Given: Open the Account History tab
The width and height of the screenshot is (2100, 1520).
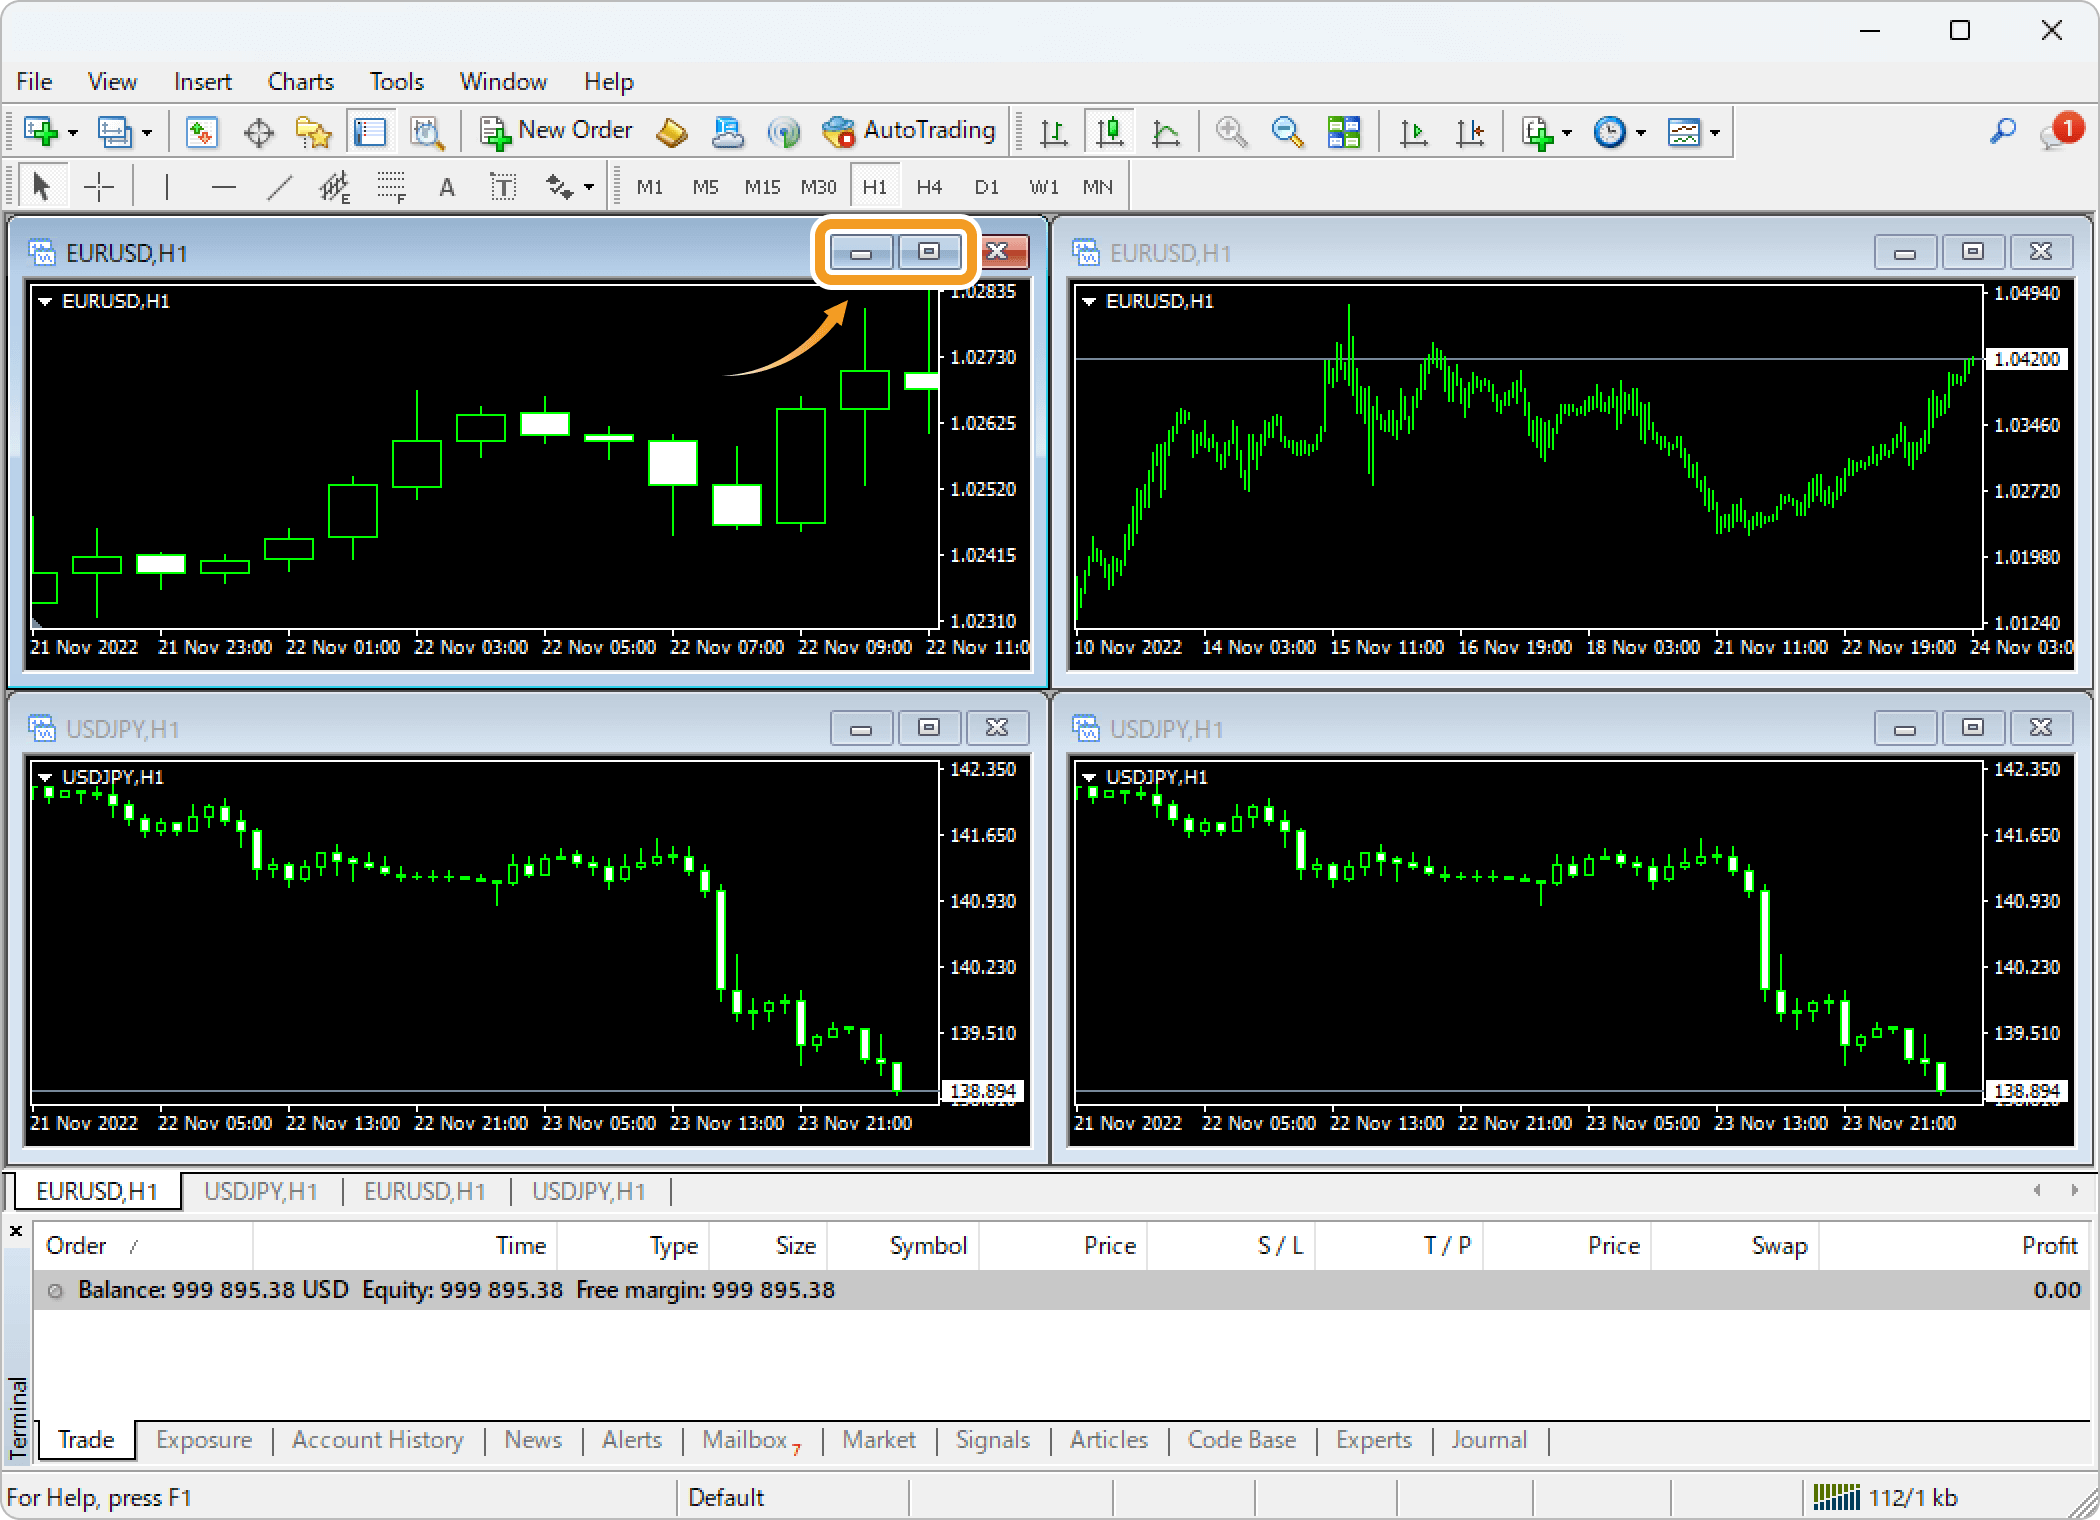Looking at the screenshot, I should point(378,1440).
